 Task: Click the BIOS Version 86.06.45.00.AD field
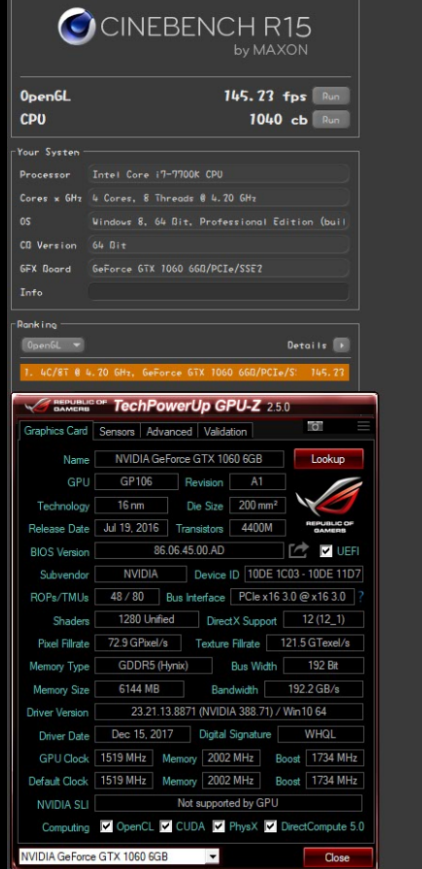[189, 551]
